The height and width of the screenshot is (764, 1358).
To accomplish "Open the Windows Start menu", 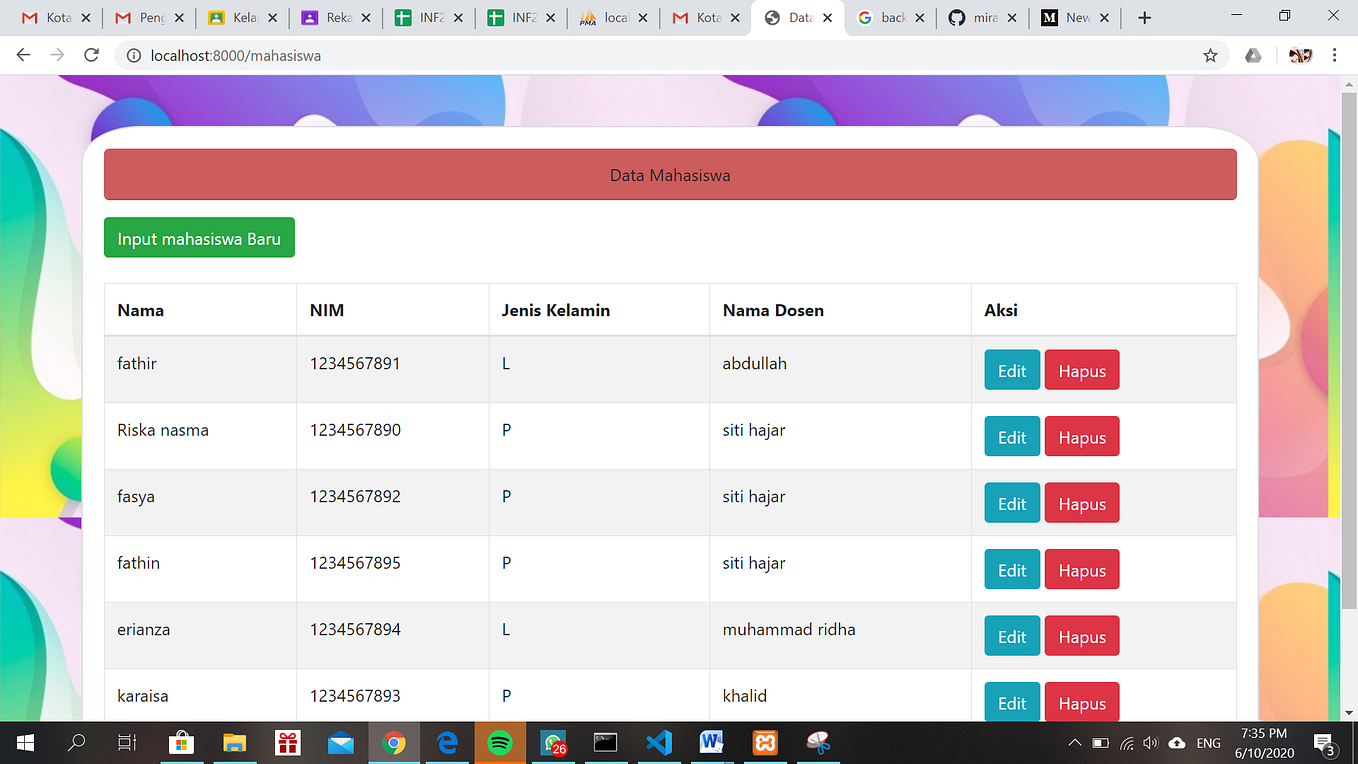I will click(23, 743).
